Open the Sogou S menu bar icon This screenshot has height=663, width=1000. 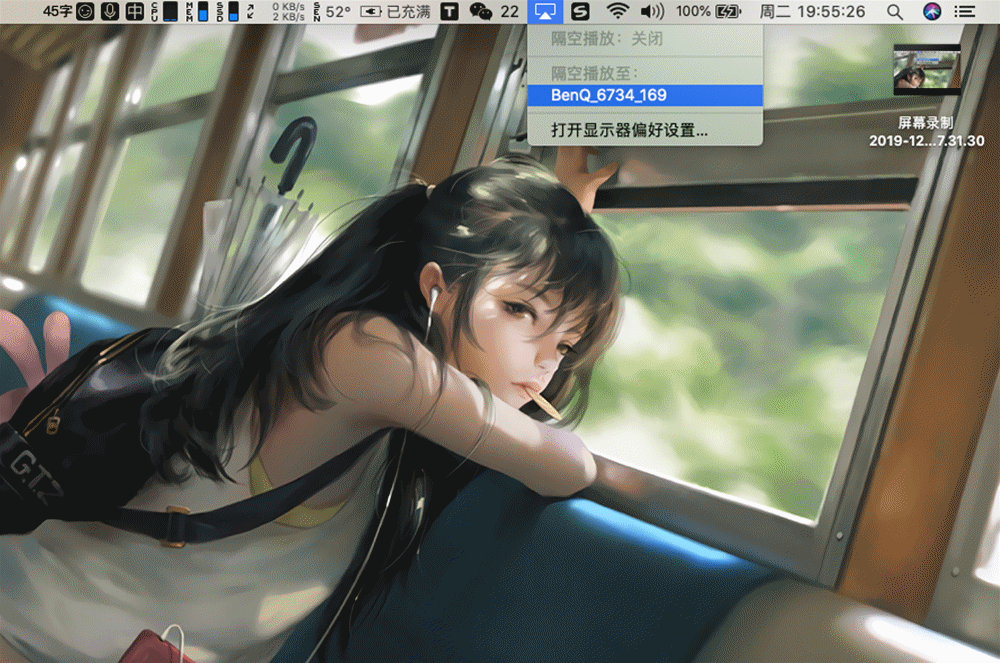tap(580, 11)
